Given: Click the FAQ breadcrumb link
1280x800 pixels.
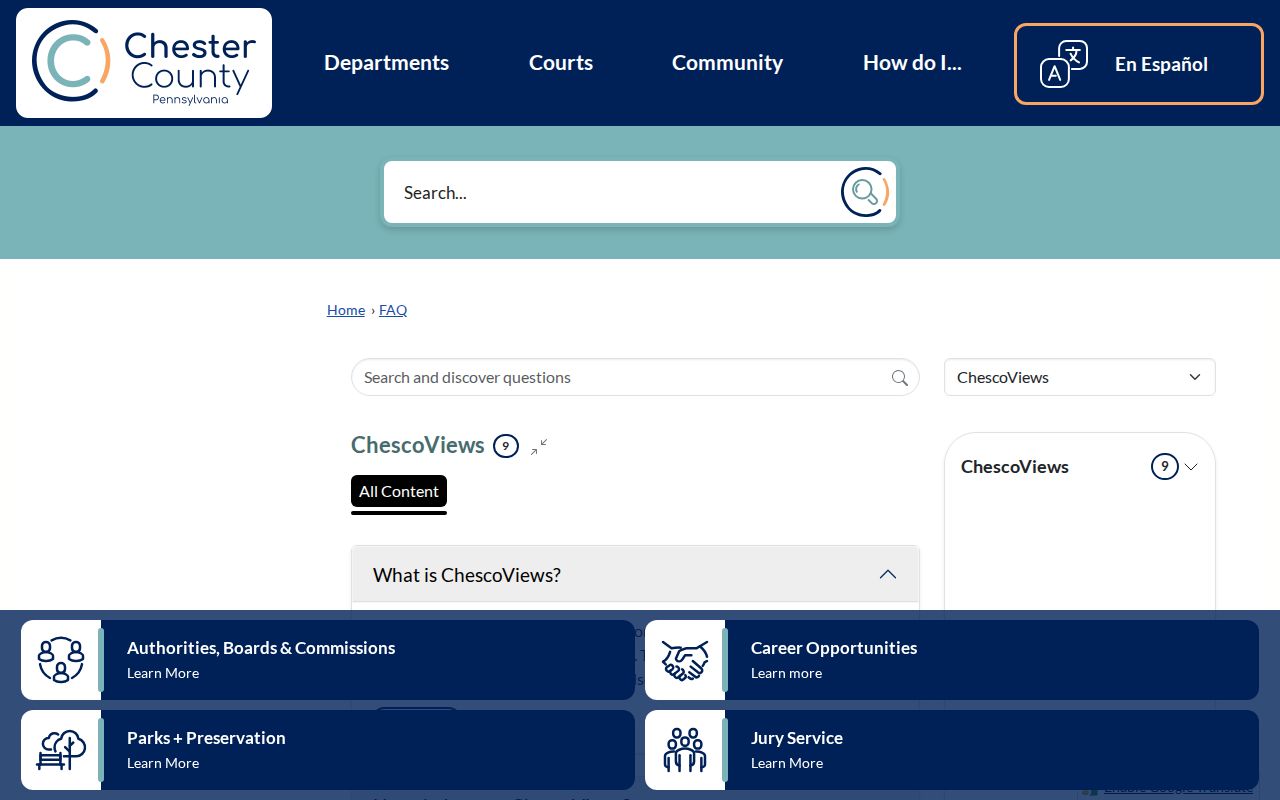Looking at the screenshot, I should (393, 310).
